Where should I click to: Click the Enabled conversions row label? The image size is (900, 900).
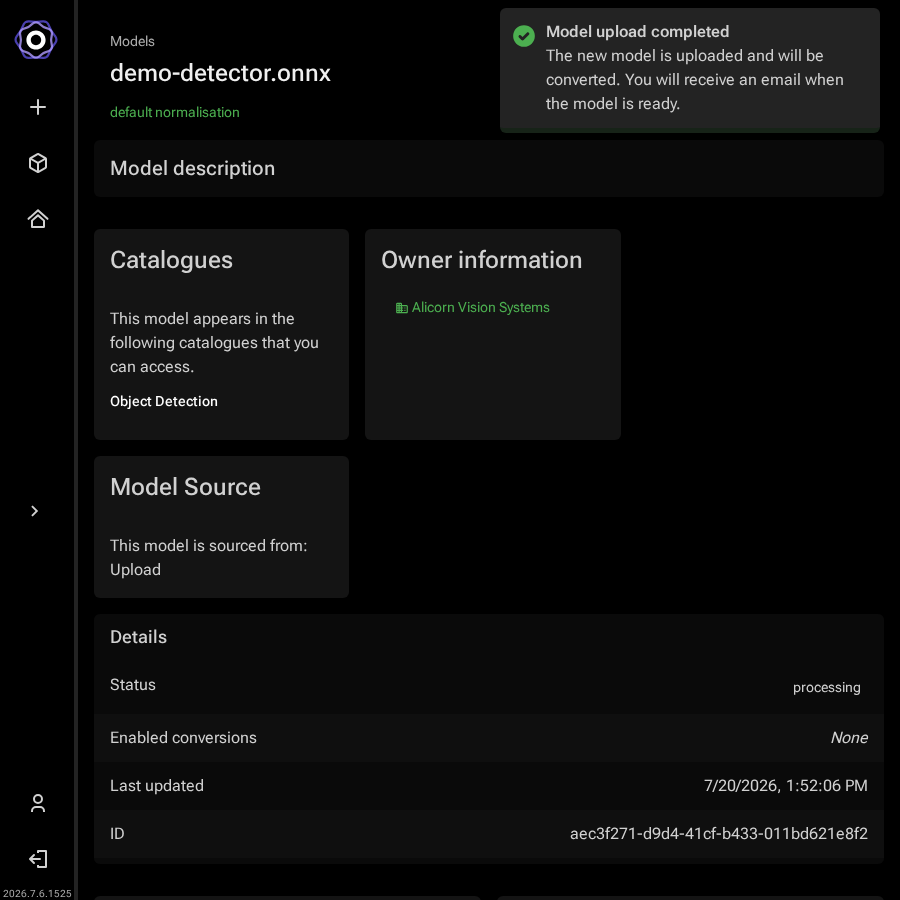pos(183,738)
